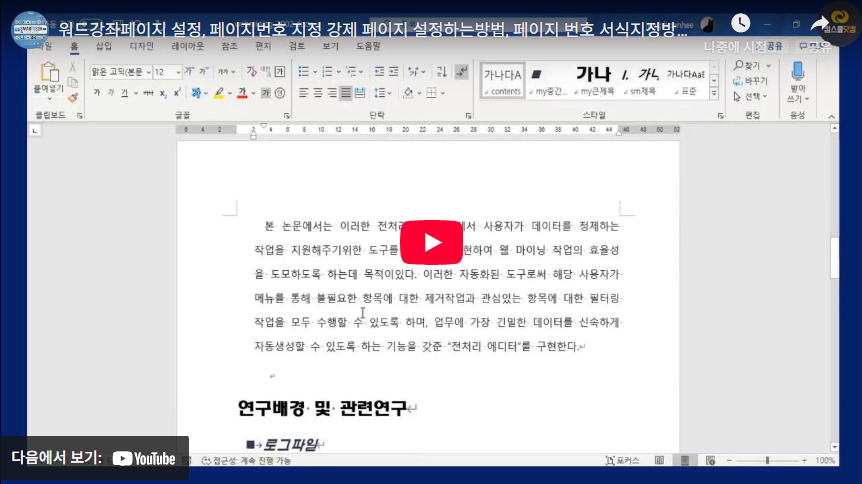This screenshot has width=862, height=484.
Task: Click the YouTube share arrow icon
Action: coord(820,24)
